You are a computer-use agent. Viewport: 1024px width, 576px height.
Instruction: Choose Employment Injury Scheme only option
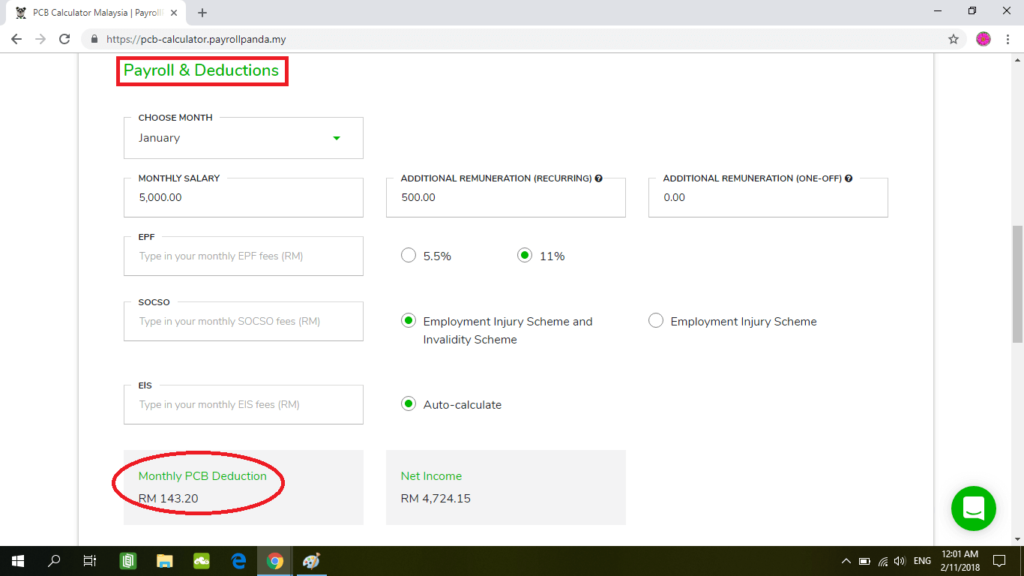click(656, 321)
